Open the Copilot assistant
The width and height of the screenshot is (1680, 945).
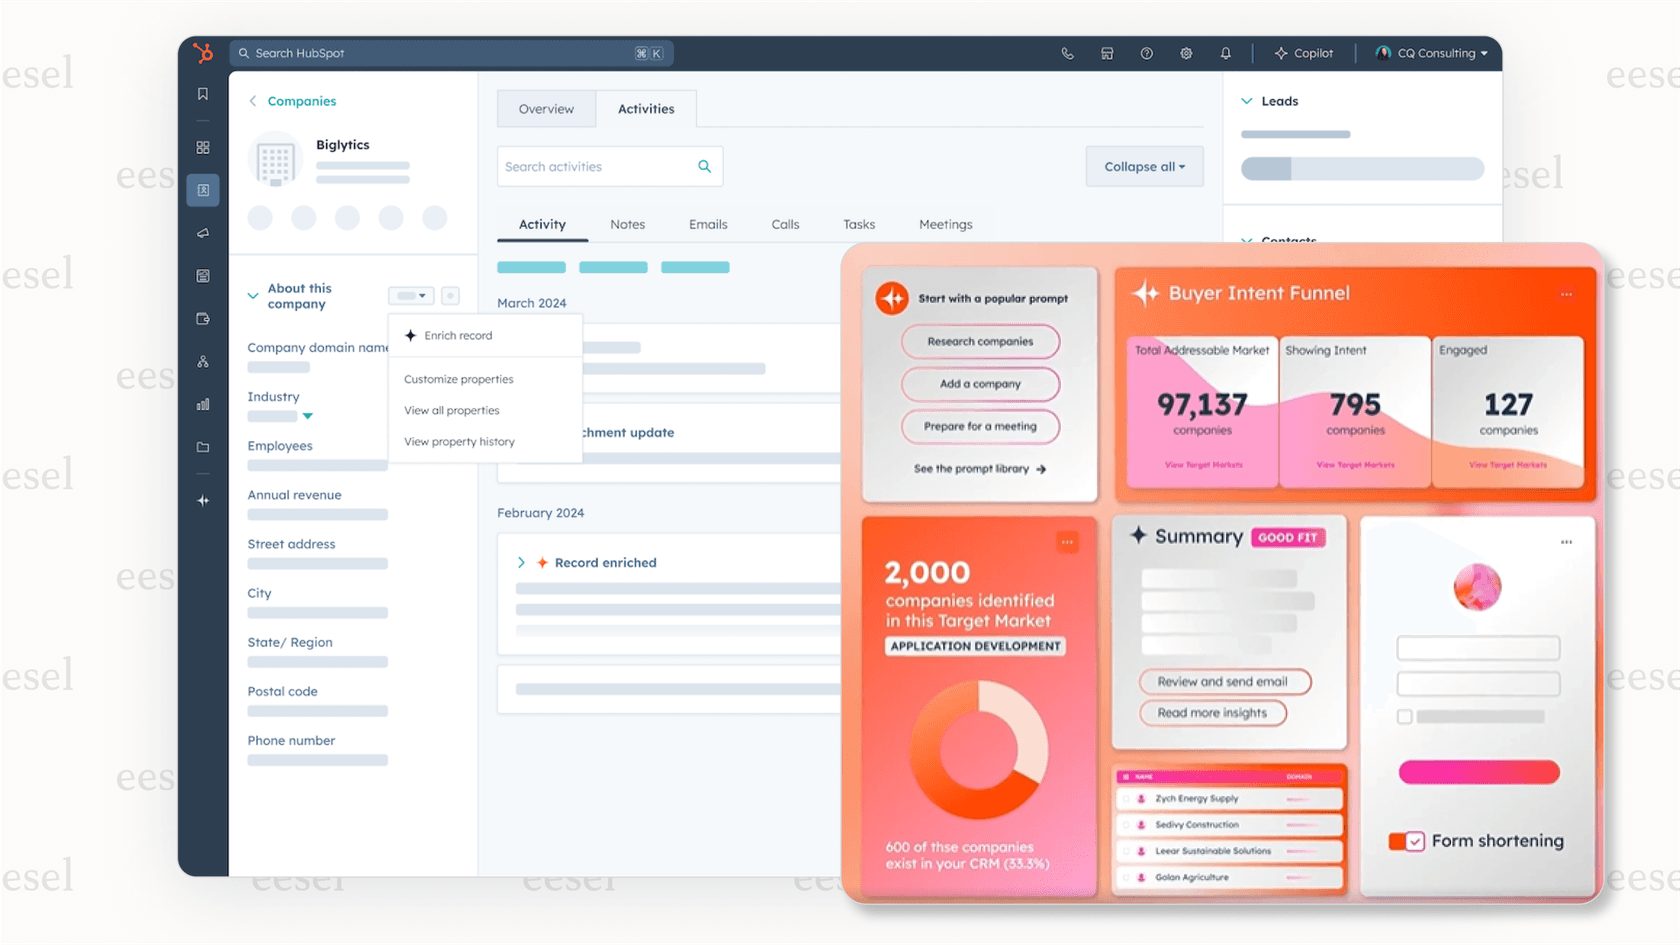click(1304, 53)
